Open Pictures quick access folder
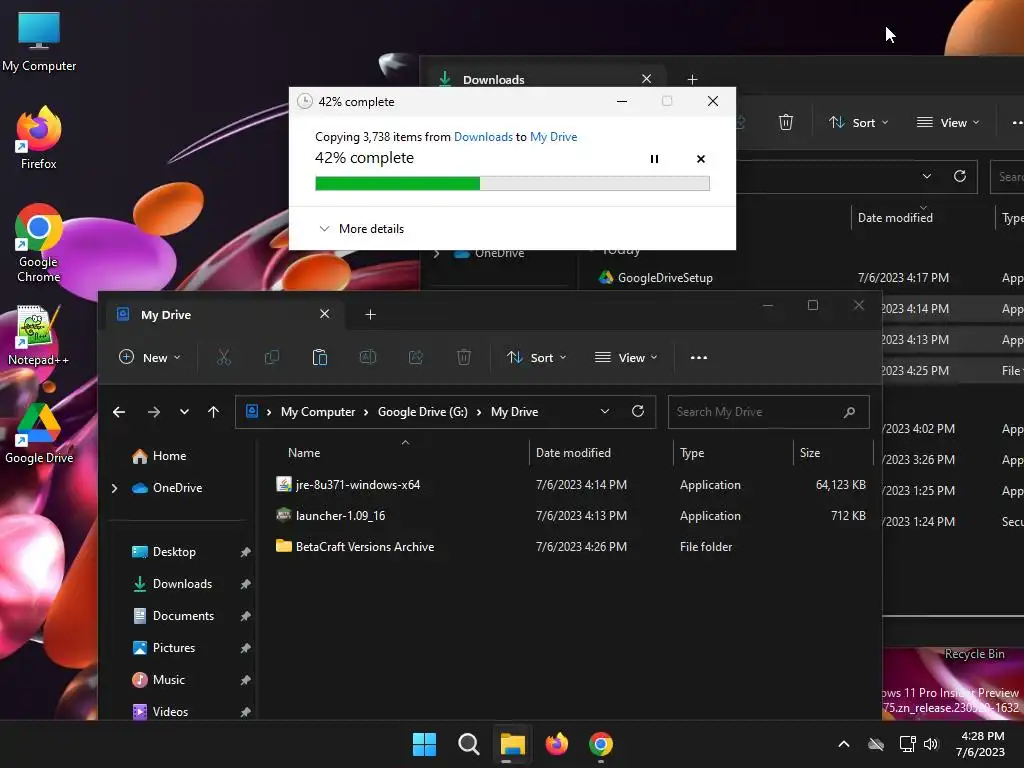The height and width of the screenshot is (768, 1024). click(x=164, y=648)
